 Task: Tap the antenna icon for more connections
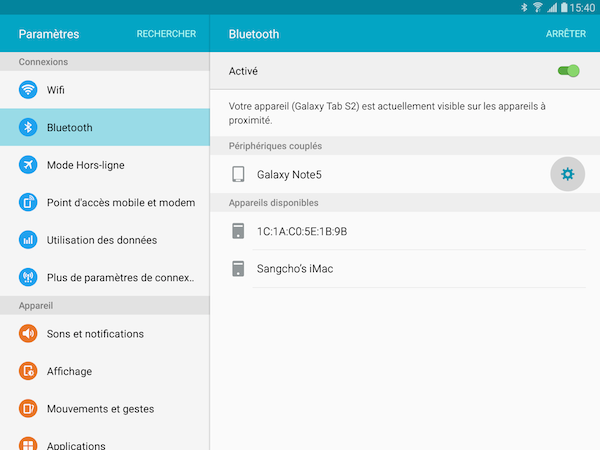tap(28, 277)
